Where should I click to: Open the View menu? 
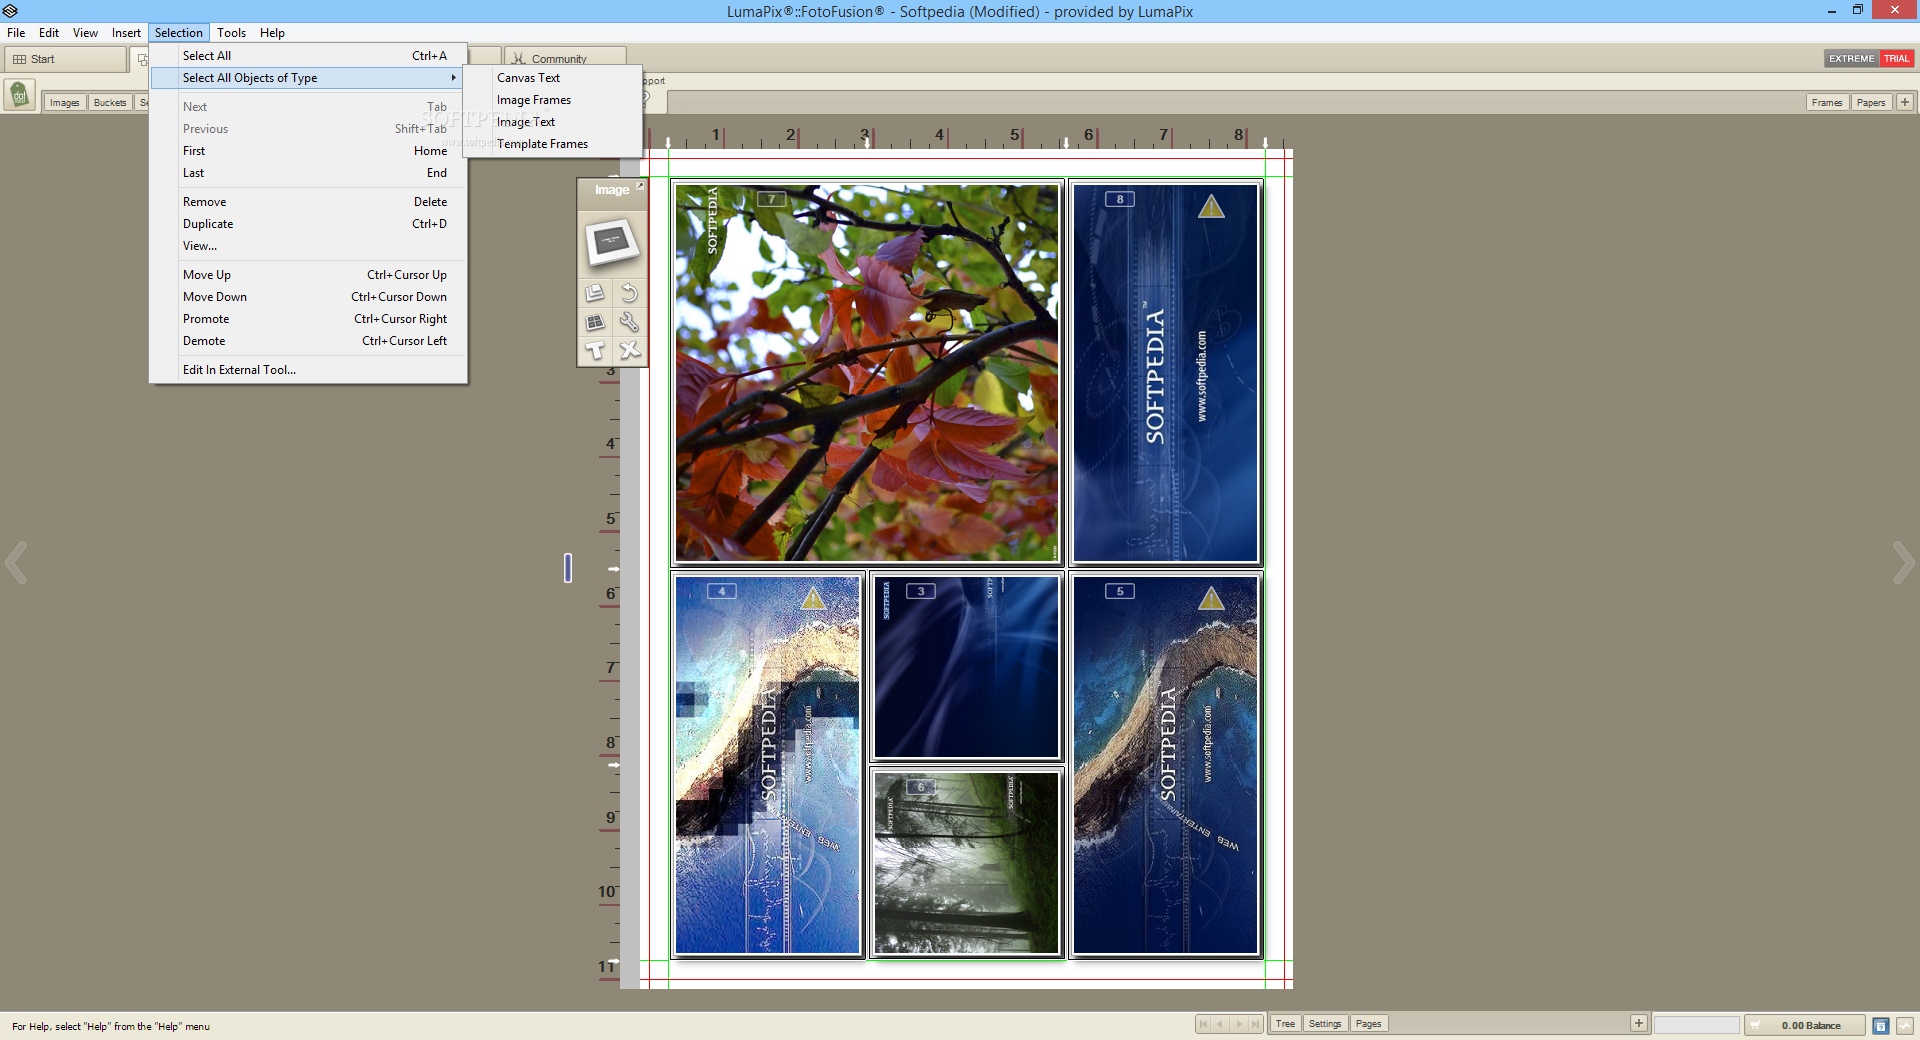[x=85, y=33]
